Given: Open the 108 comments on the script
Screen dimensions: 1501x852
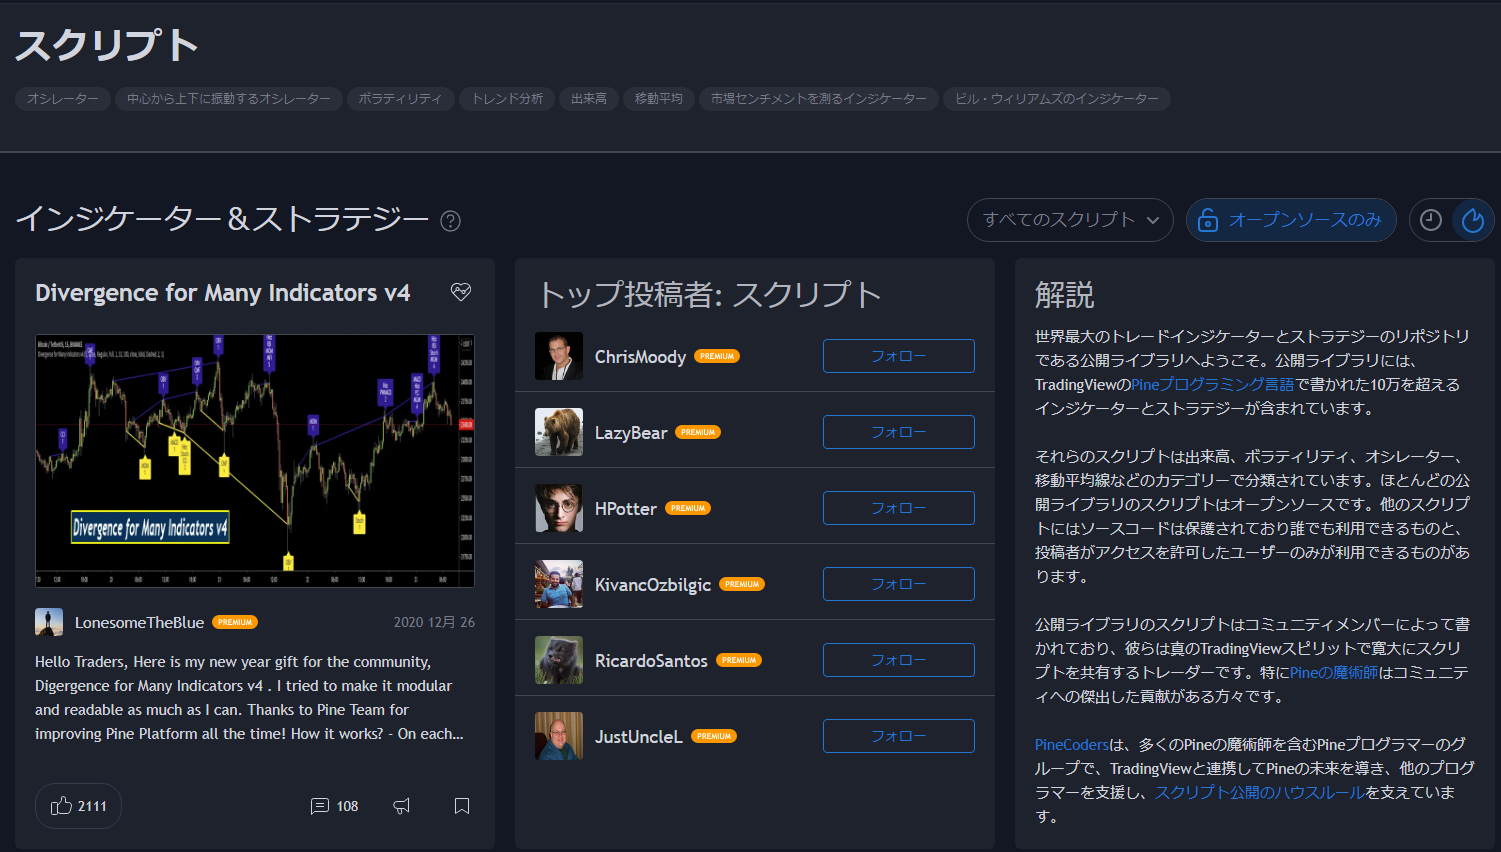Looking at the screenshot, I should click(x=334, y=806).
